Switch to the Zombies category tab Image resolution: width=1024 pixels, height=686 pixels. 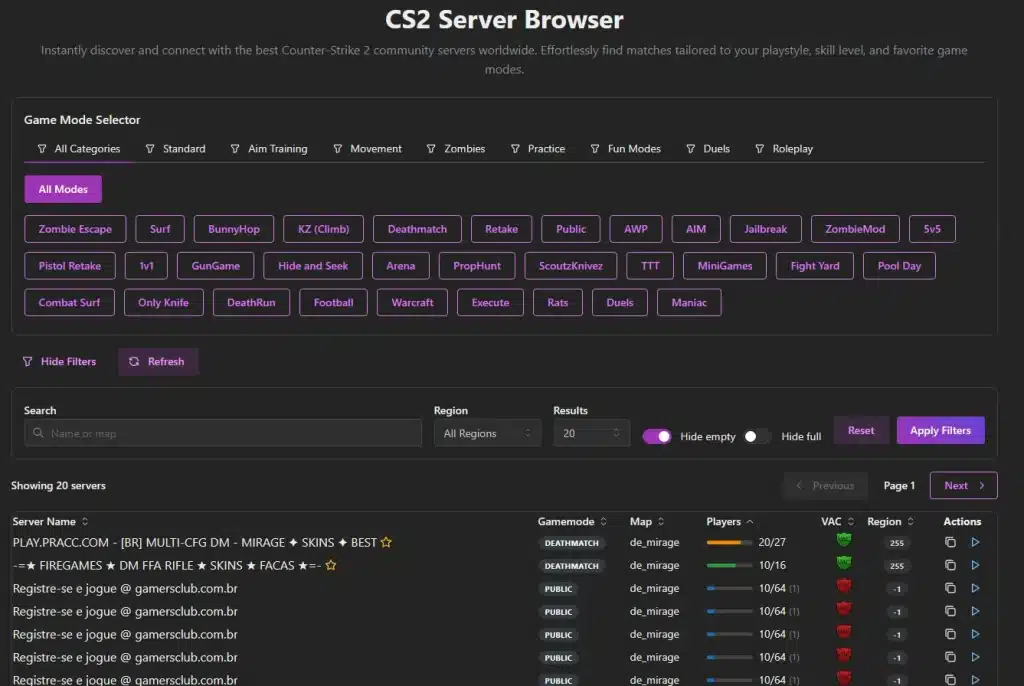[456, 148]
